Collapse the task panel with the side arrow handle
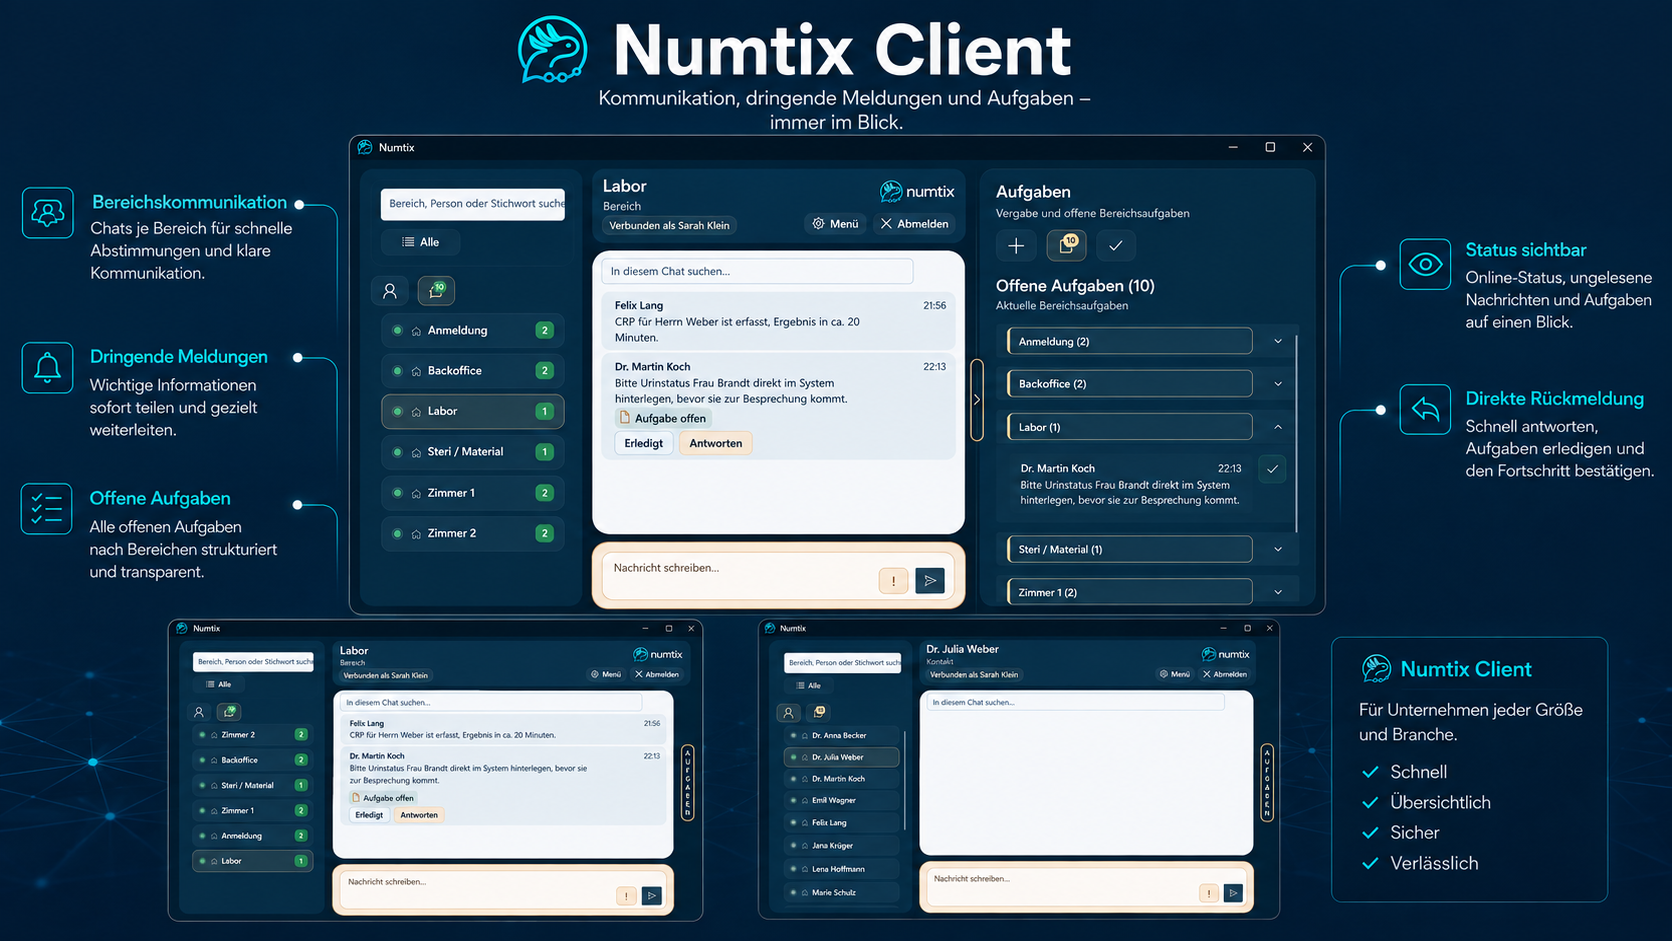 977,399
